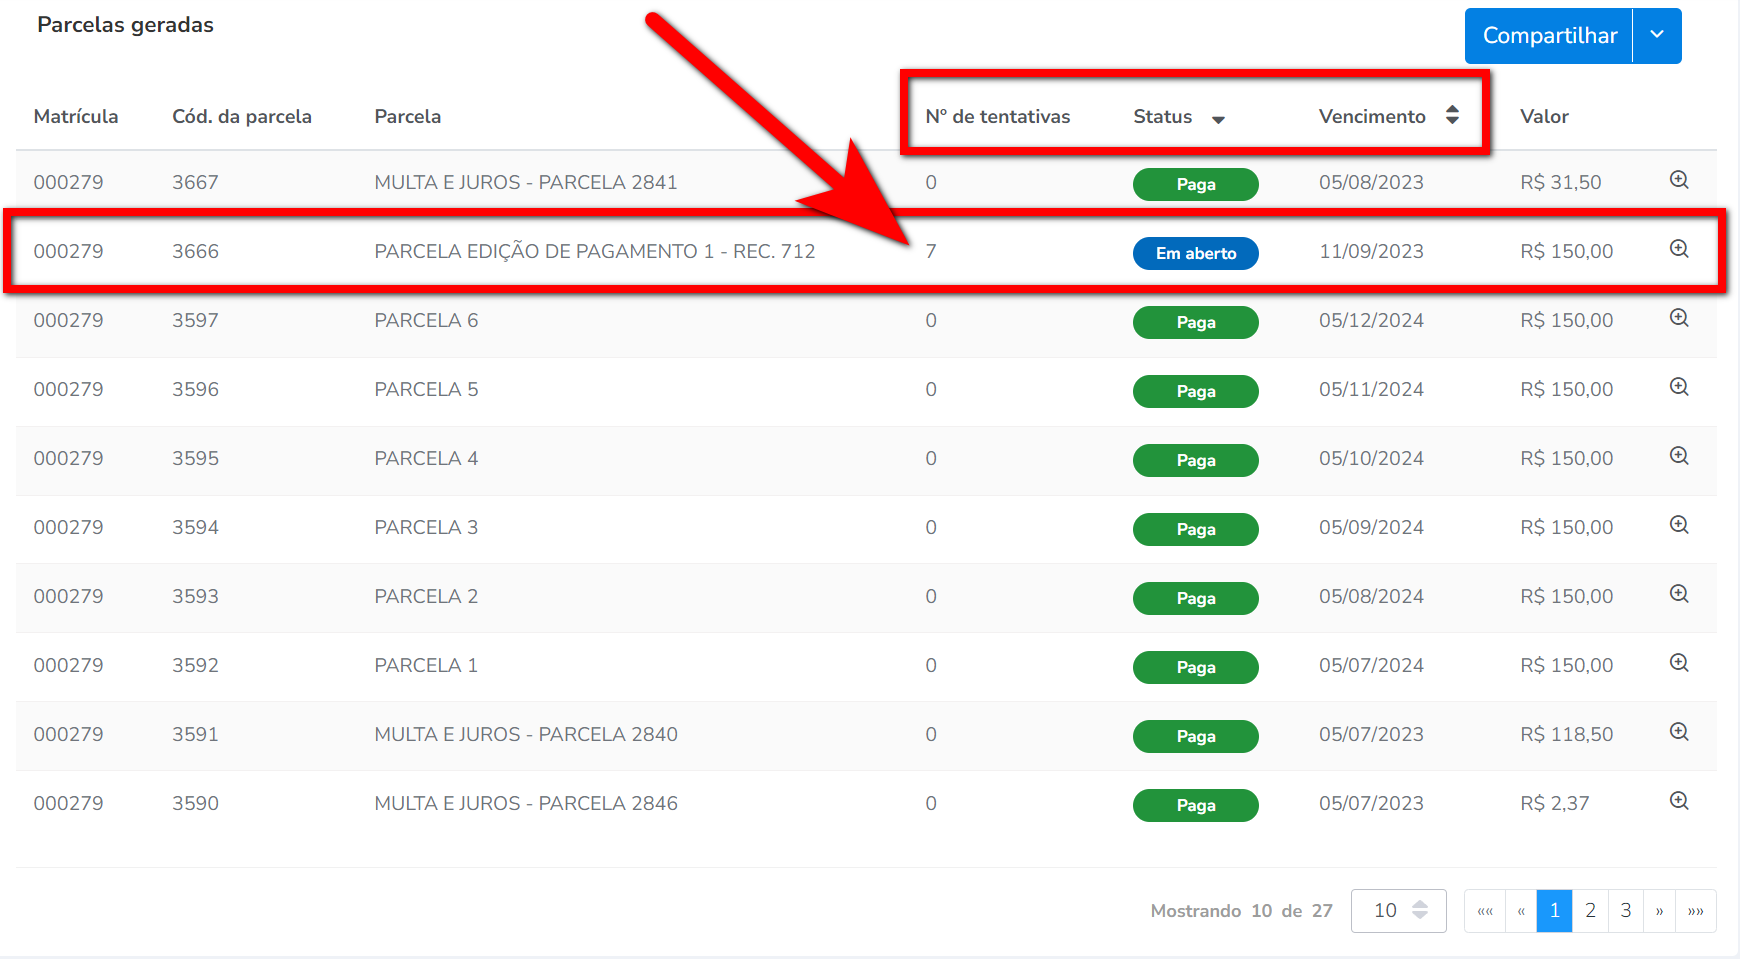View details of MULTA E JUROS - PARCELA 2840
1740x959 pixels.
click(1679, 732)
